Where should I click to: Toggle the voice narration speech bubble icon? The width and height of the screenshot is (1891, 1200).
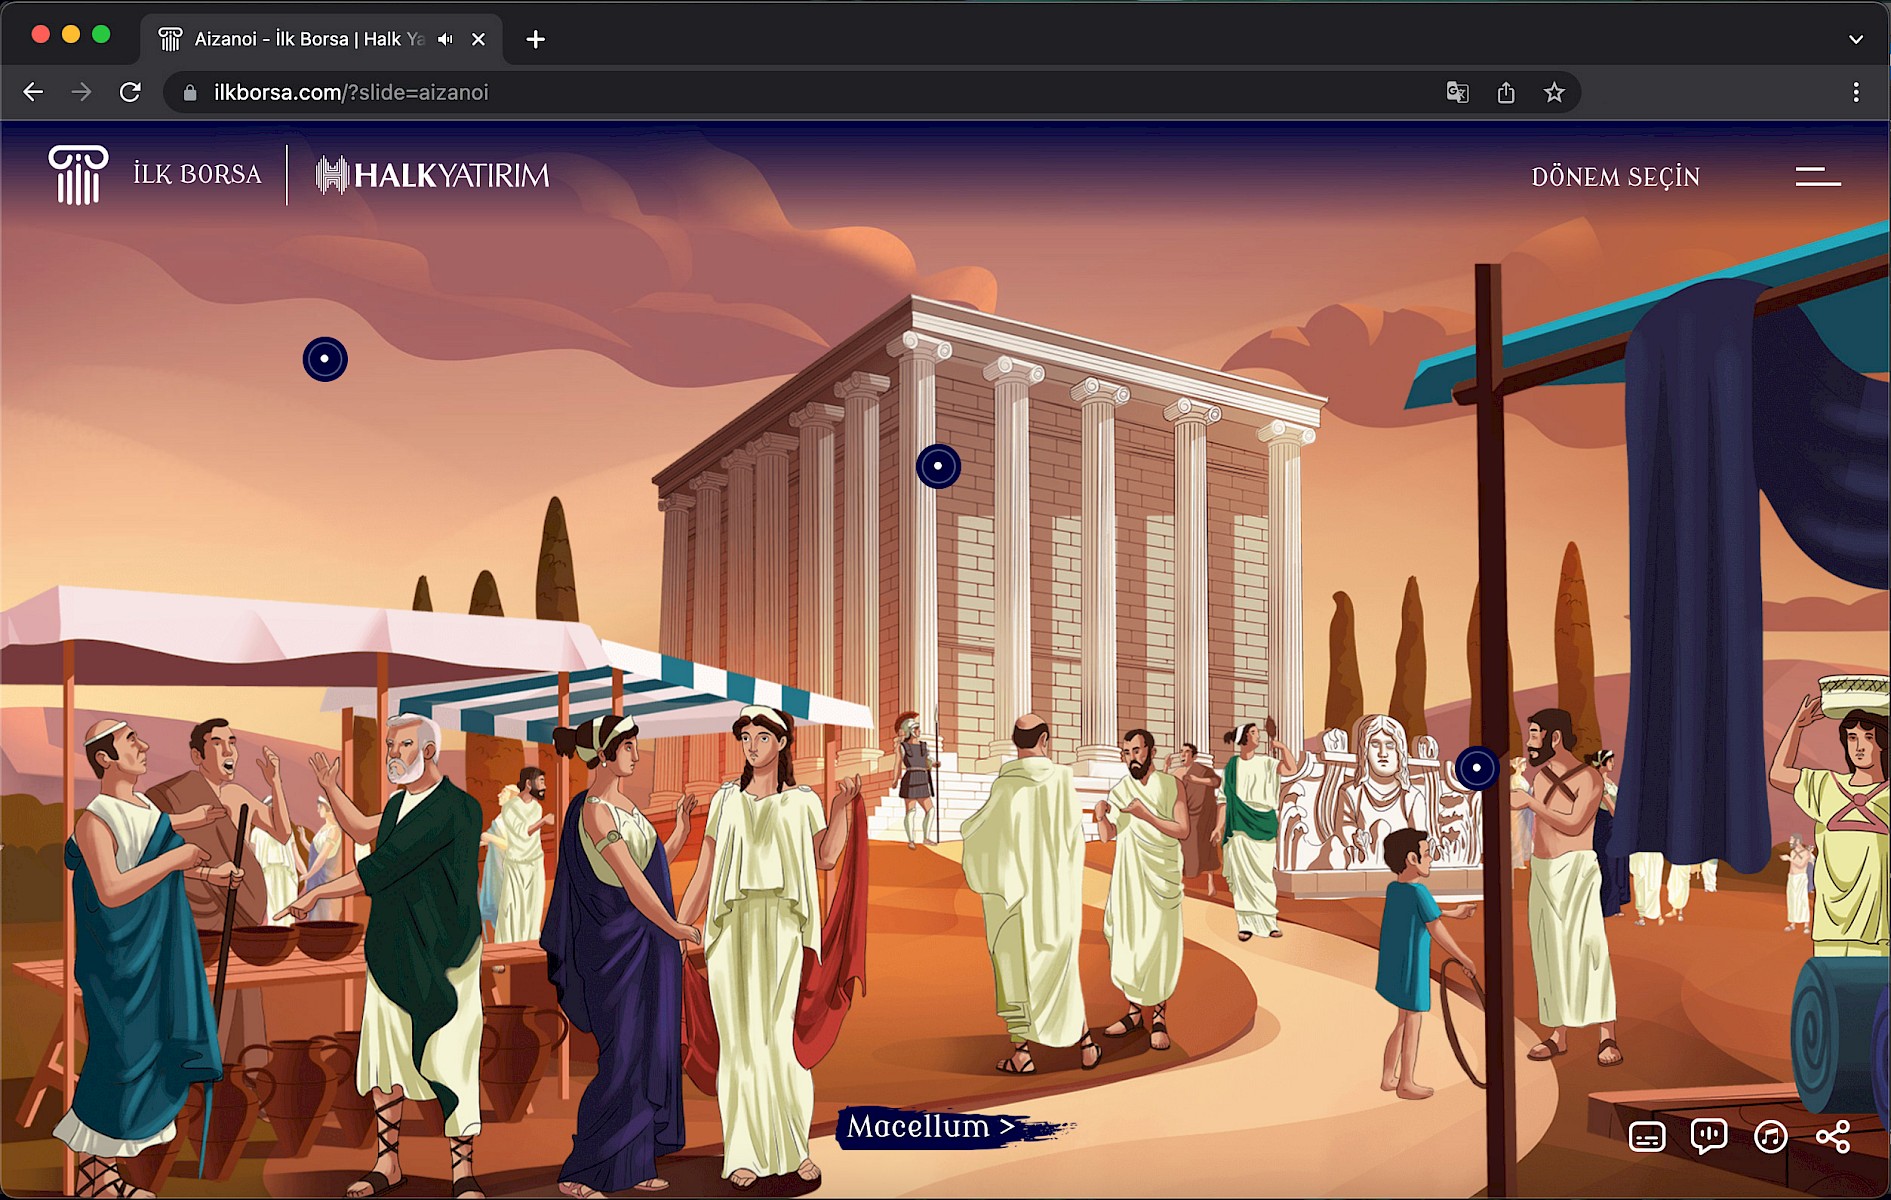click(1708, 1137)
